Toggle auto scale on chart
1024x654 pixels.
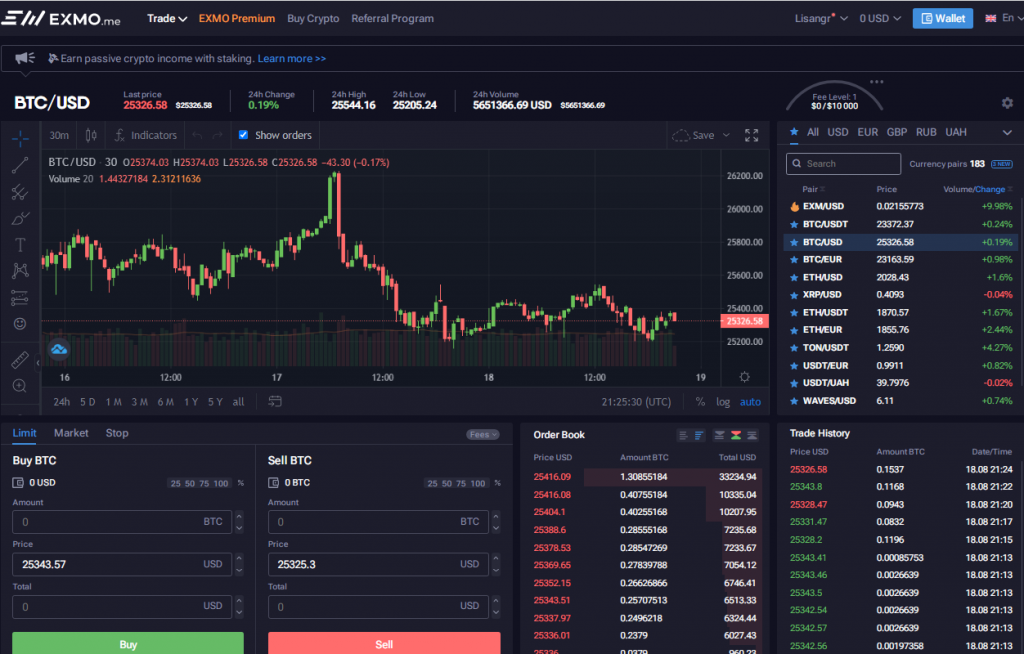click(750, 402)
